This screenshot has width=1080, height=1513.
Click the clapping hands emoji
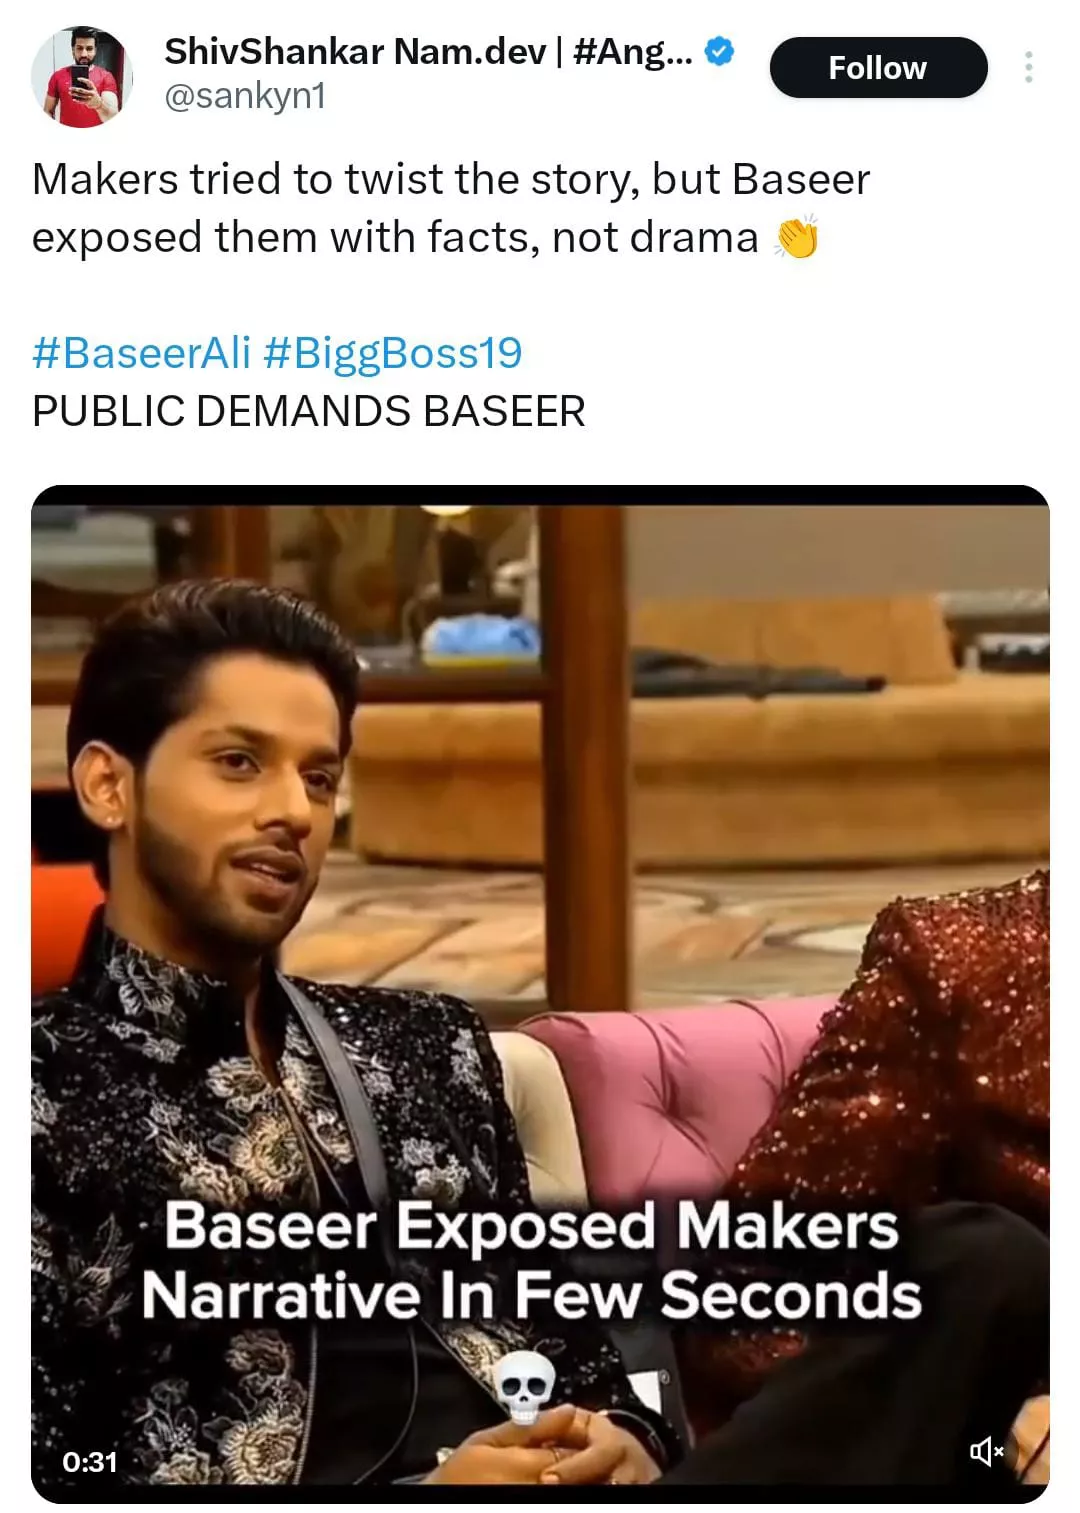(797, 237)
